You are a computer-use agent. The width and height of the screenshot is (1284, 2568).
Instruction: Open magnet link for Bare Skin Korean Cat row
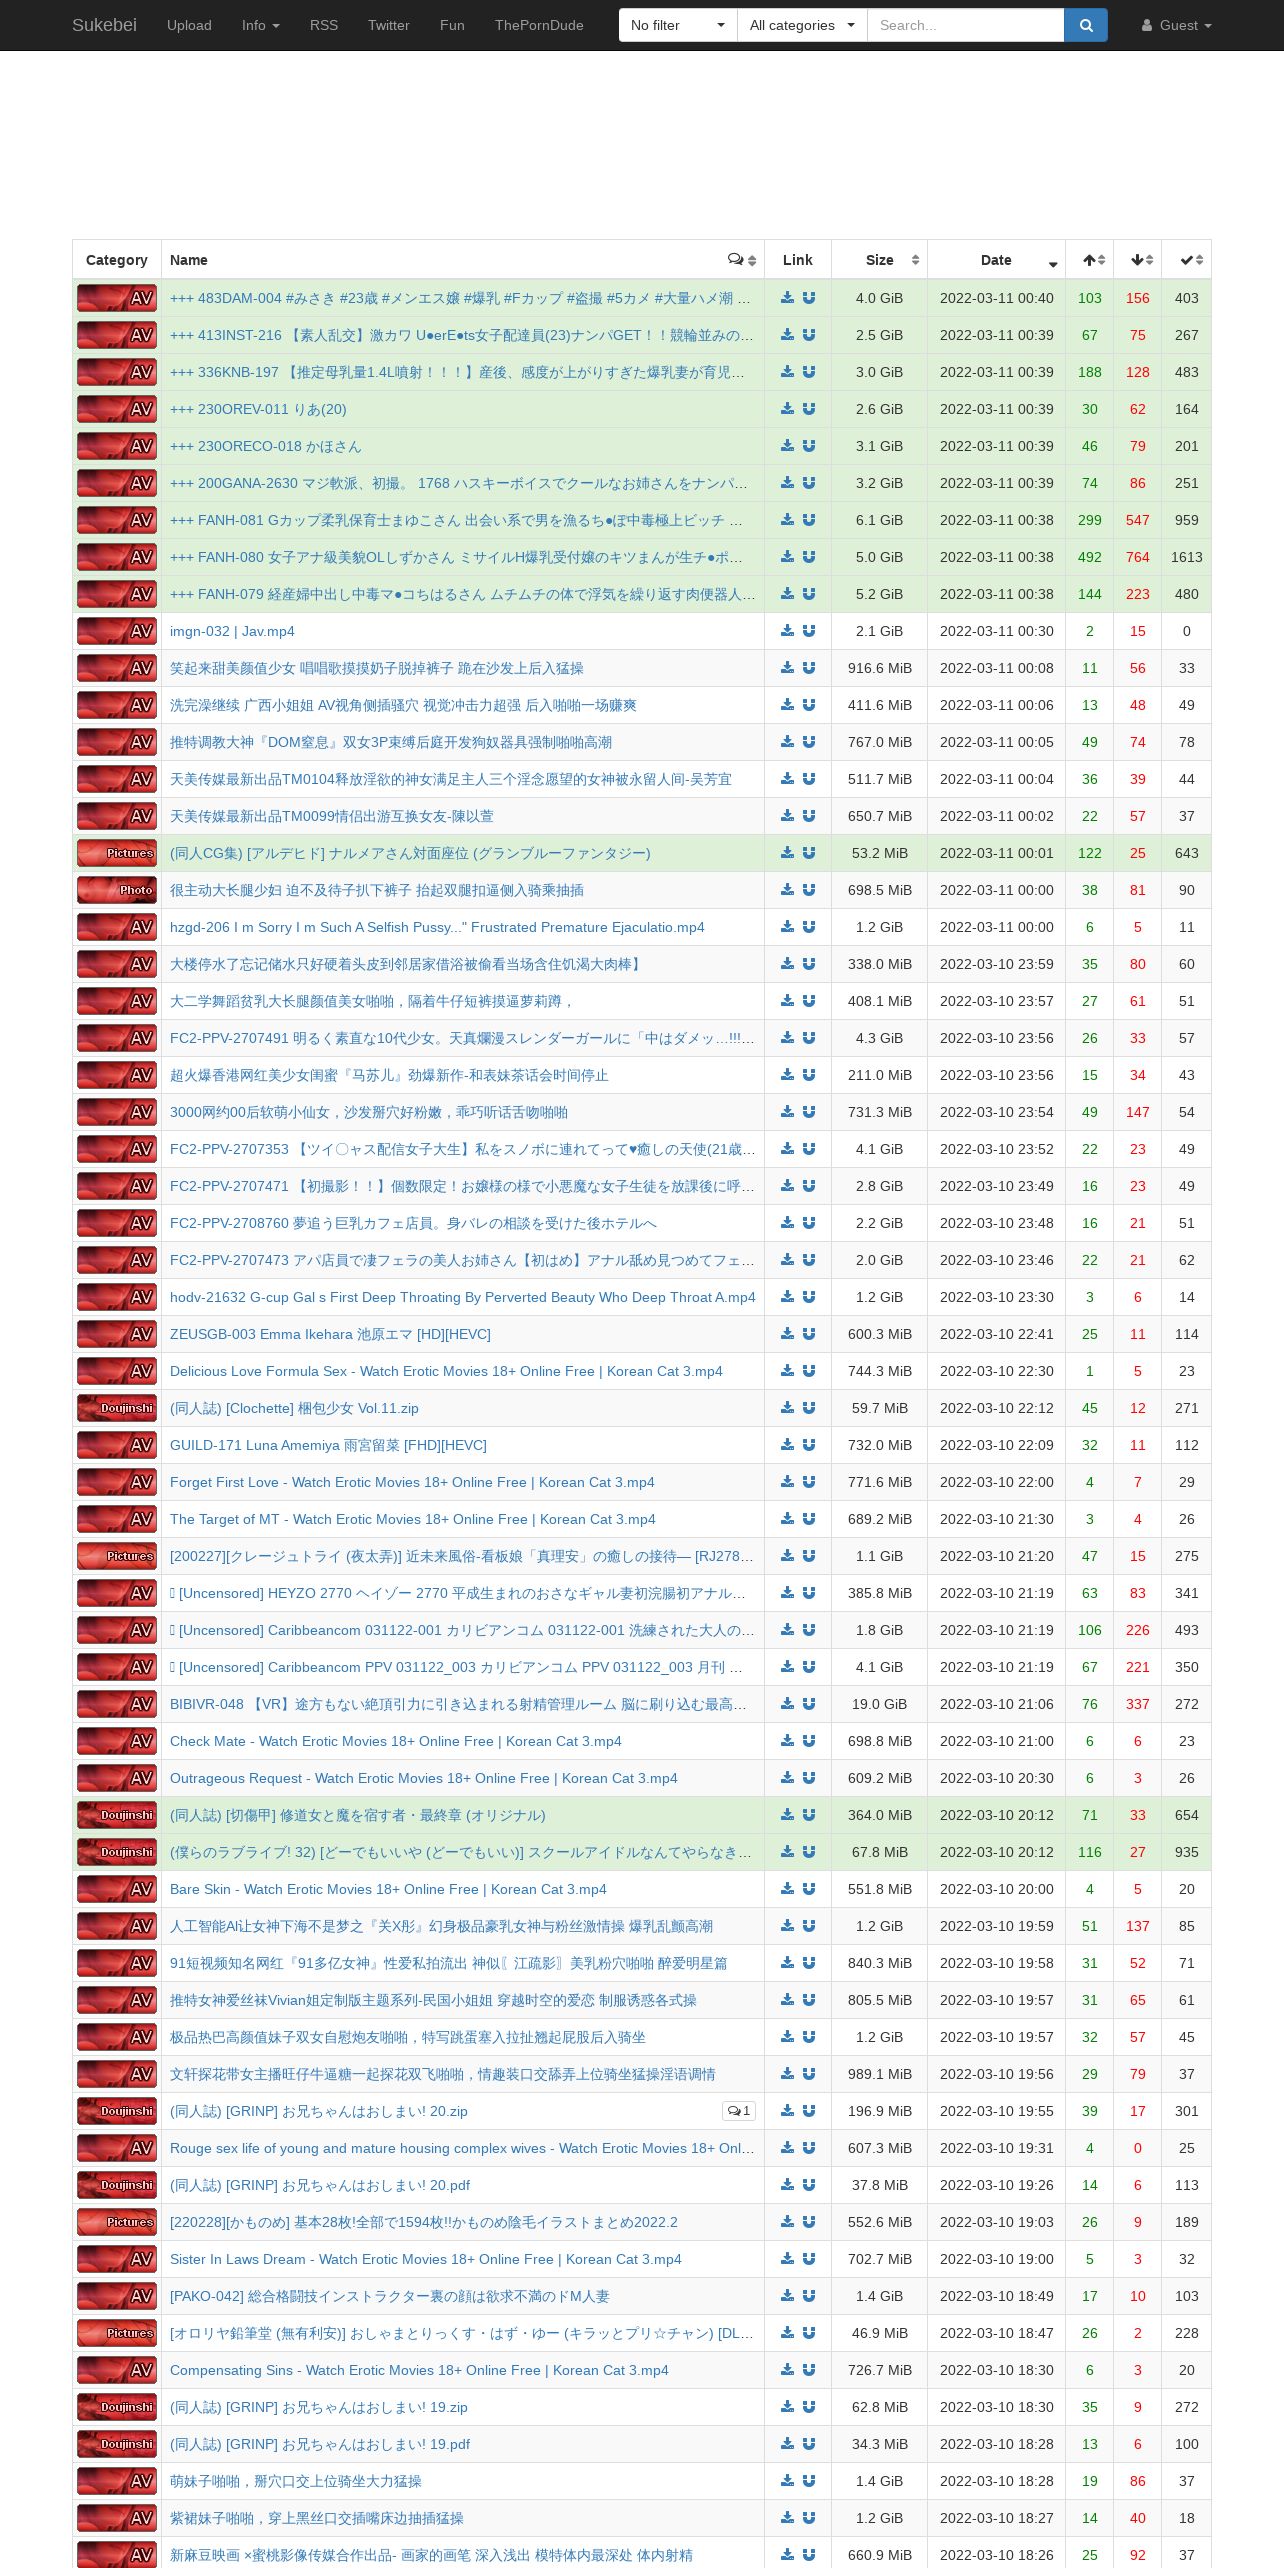point(809,1889)
